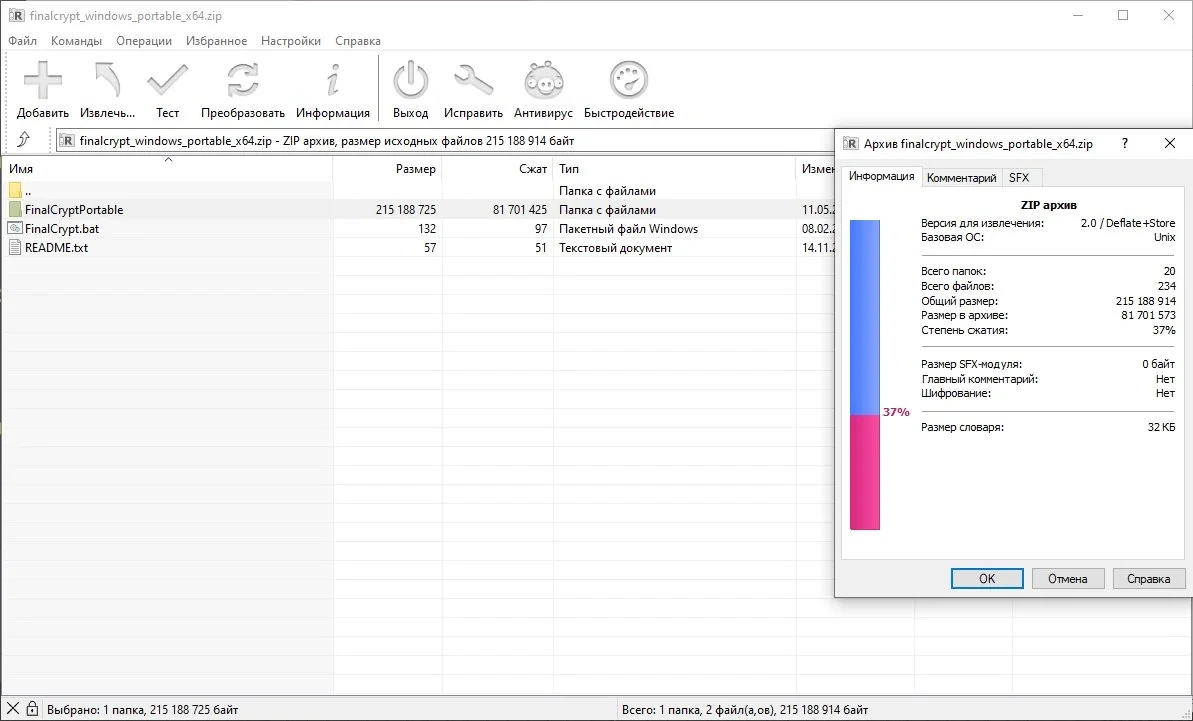Click the Извлечь (Extract) toolbar icon
This screenshot has width=1193, height=721.
(x=107, y=81)
